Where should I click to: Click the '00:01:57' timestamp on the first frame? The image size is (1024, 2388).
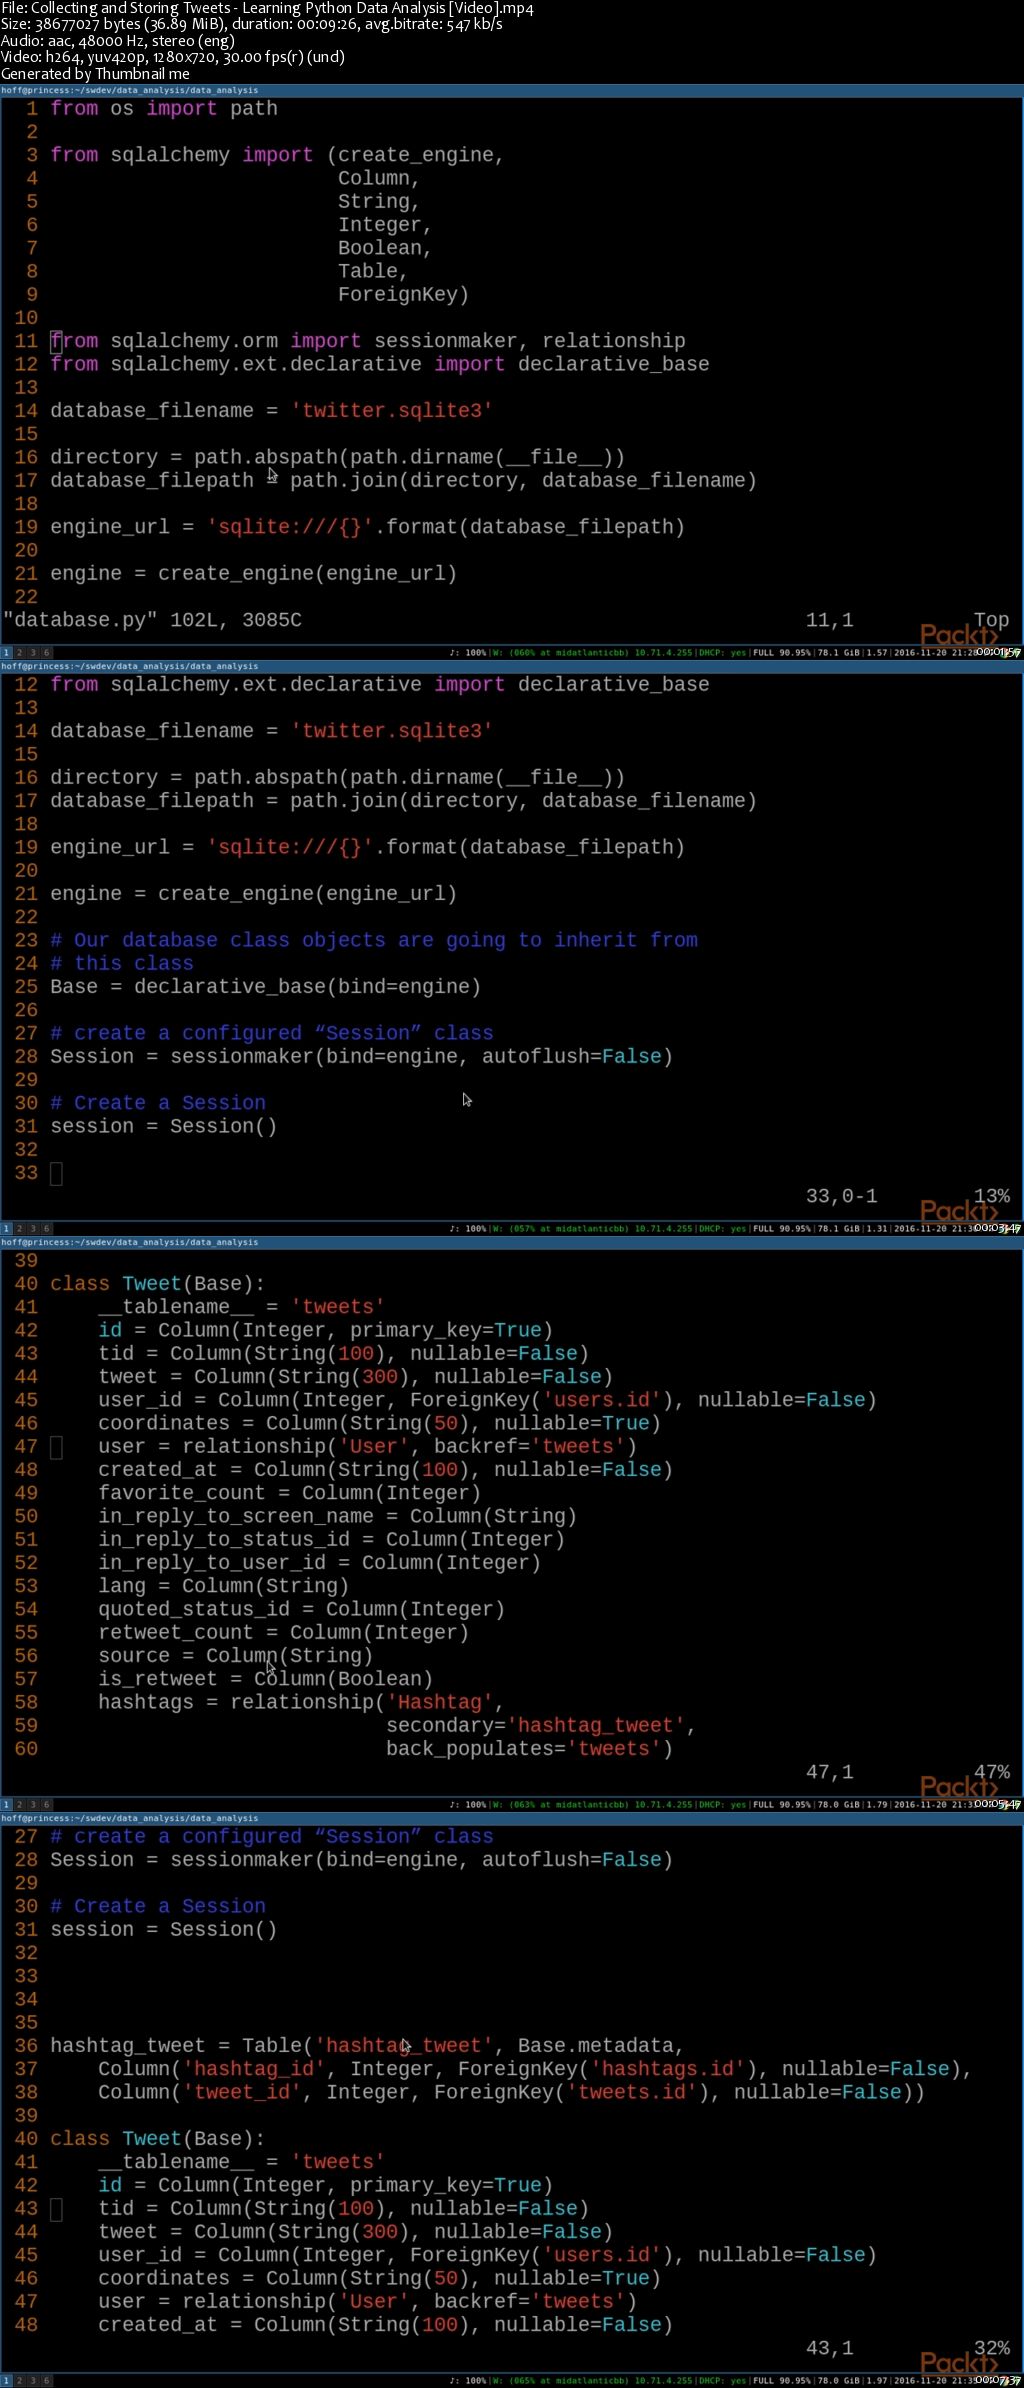[x=997, y=653]
